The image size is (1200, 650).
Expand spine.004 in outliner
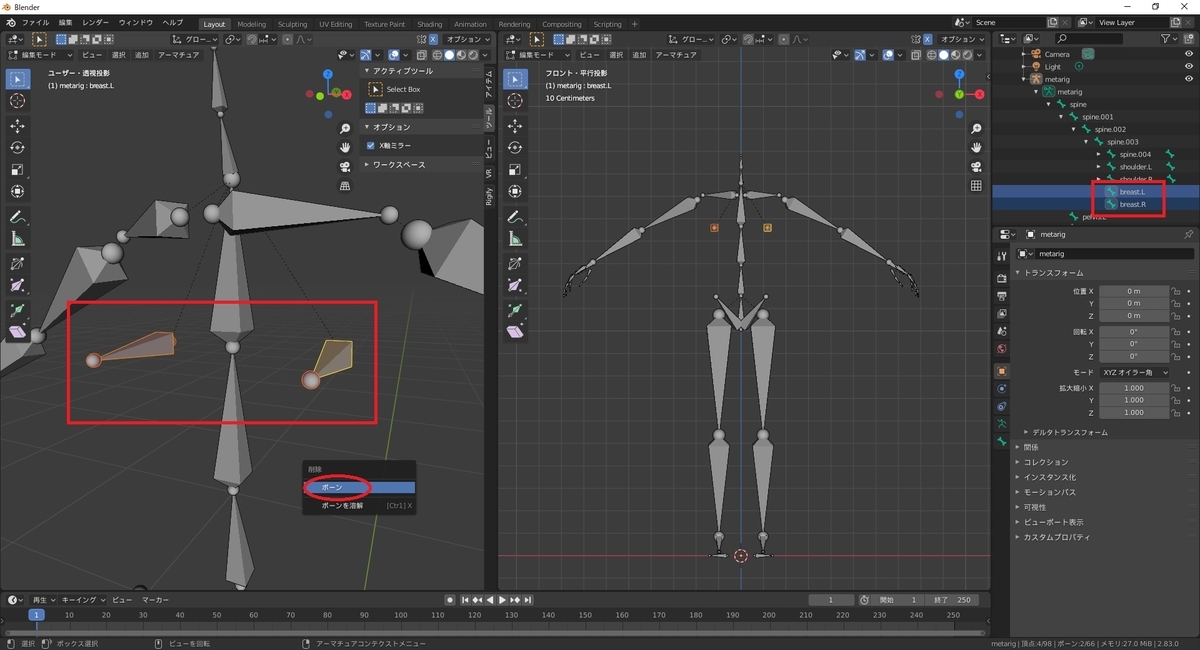1099,154
